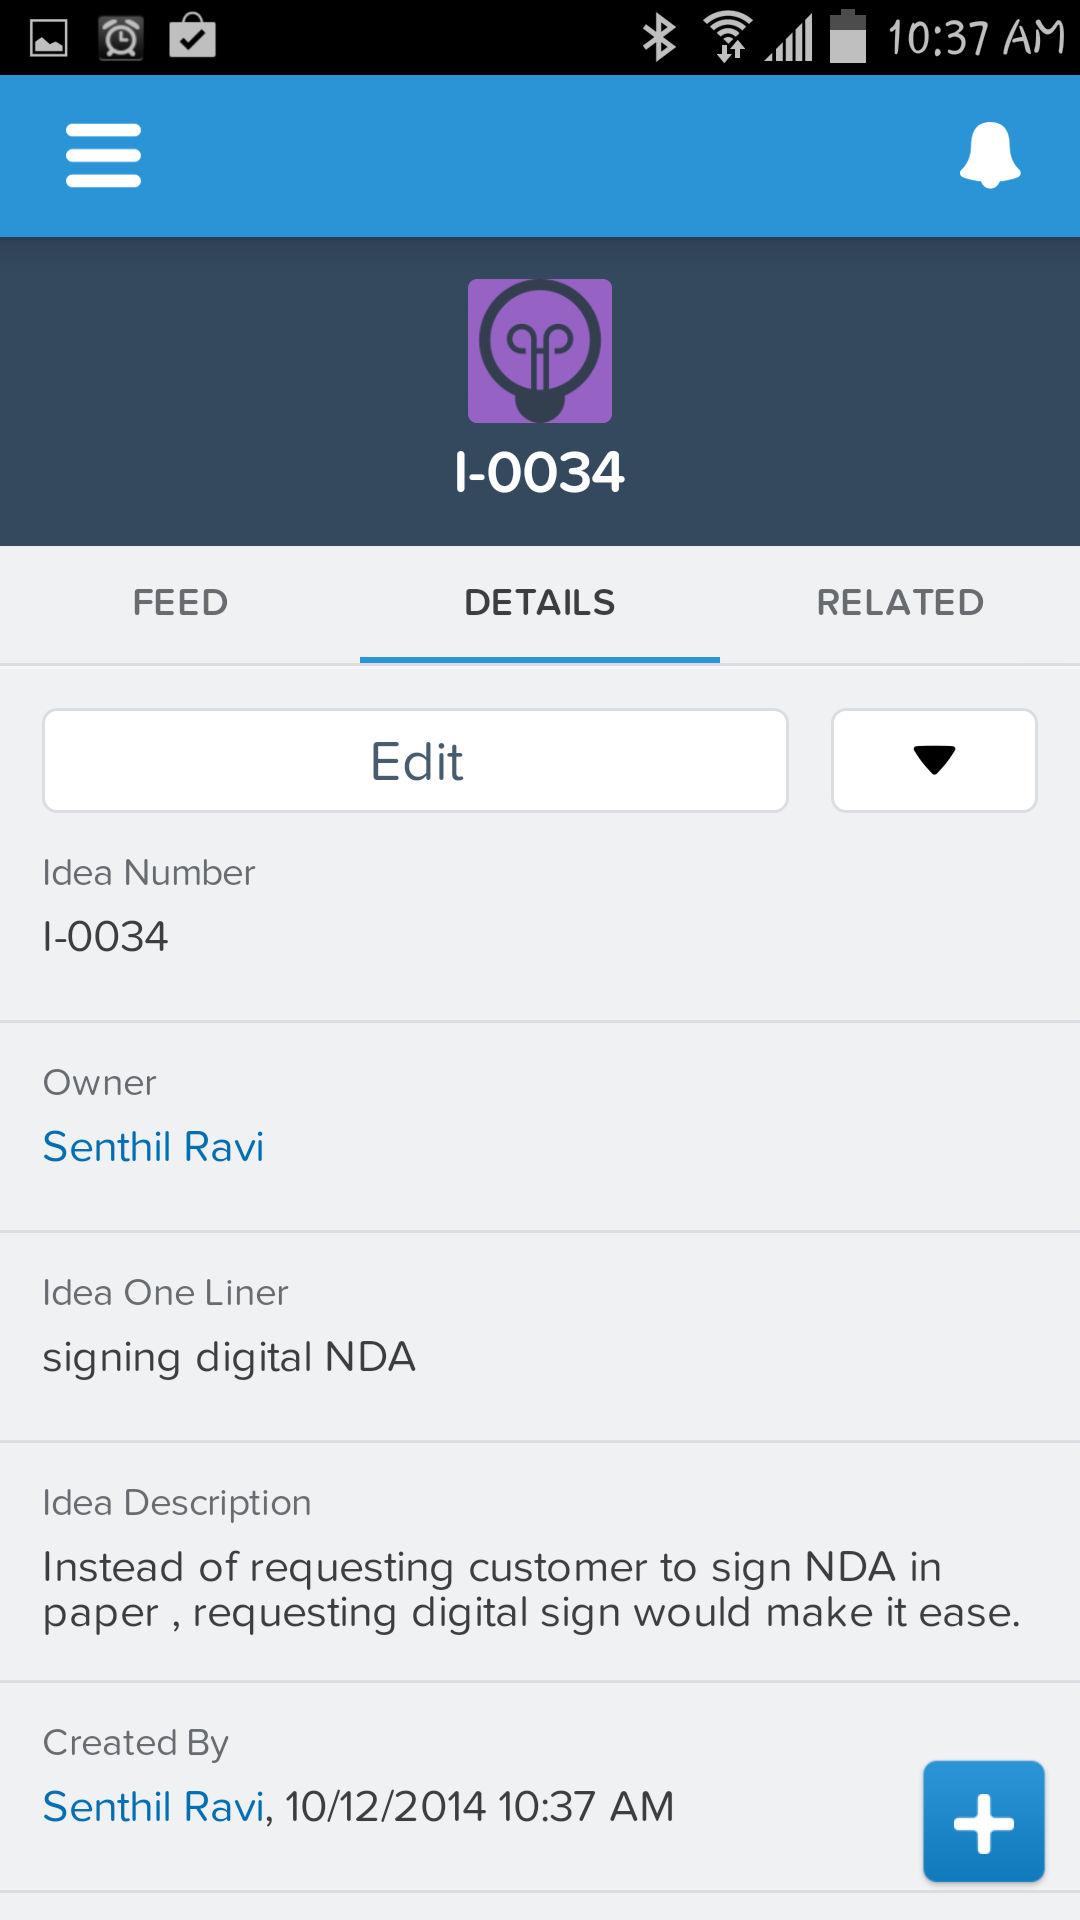Image resolution: width=1080 pixels, height=1920 pixels.
Task: Tap the signal strength indicator
Action: pos(790,40)
